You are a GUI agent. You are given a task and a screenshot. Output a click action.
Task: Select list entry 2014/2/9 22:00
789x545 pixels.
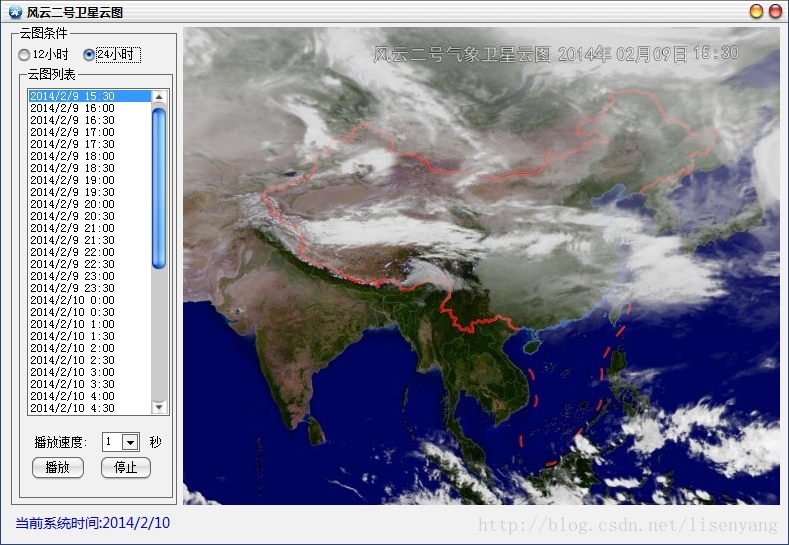tap(90, 252)
